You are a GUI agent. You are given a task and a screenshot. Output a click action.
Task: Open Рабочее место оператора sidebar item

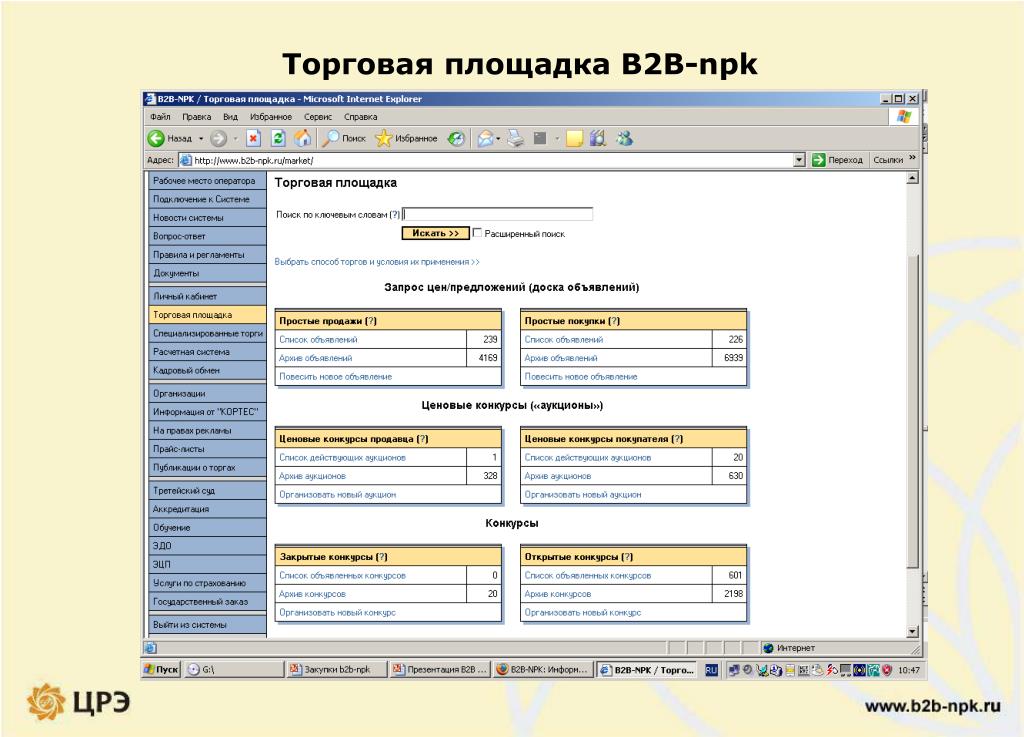click(x=207, y=181)
